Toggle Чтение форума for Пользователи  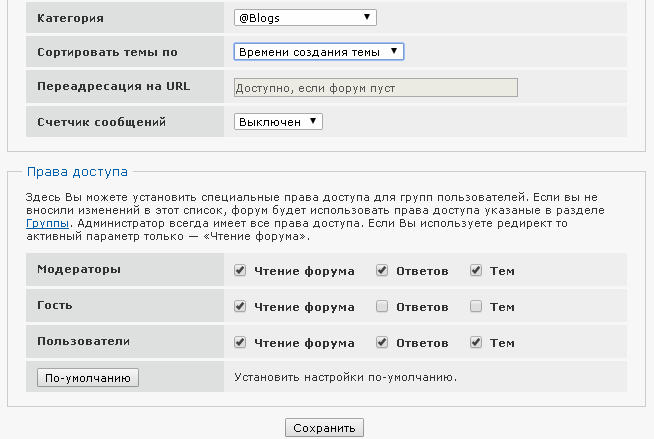tap(240, 342)
